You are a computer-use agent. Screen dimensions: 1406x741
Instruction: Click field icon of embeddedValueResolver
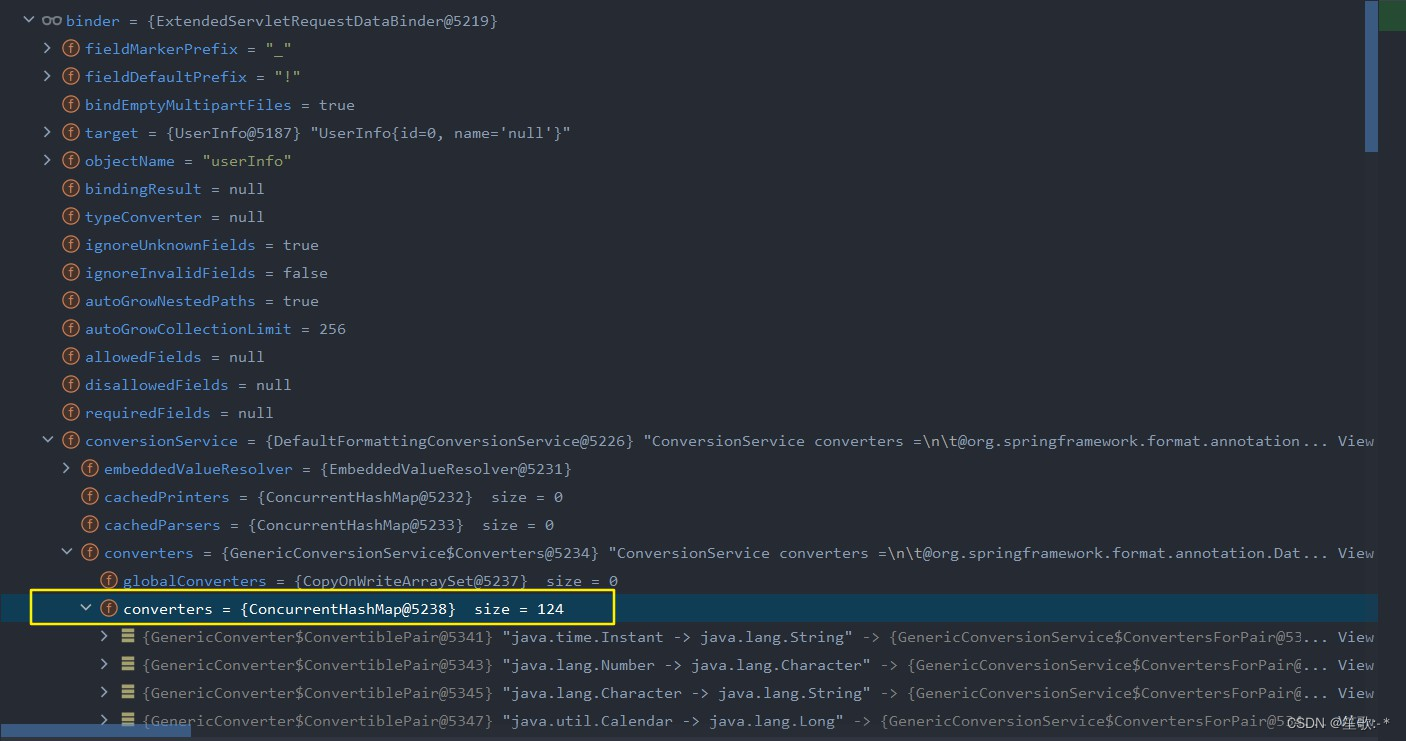[x=89, y=468]
